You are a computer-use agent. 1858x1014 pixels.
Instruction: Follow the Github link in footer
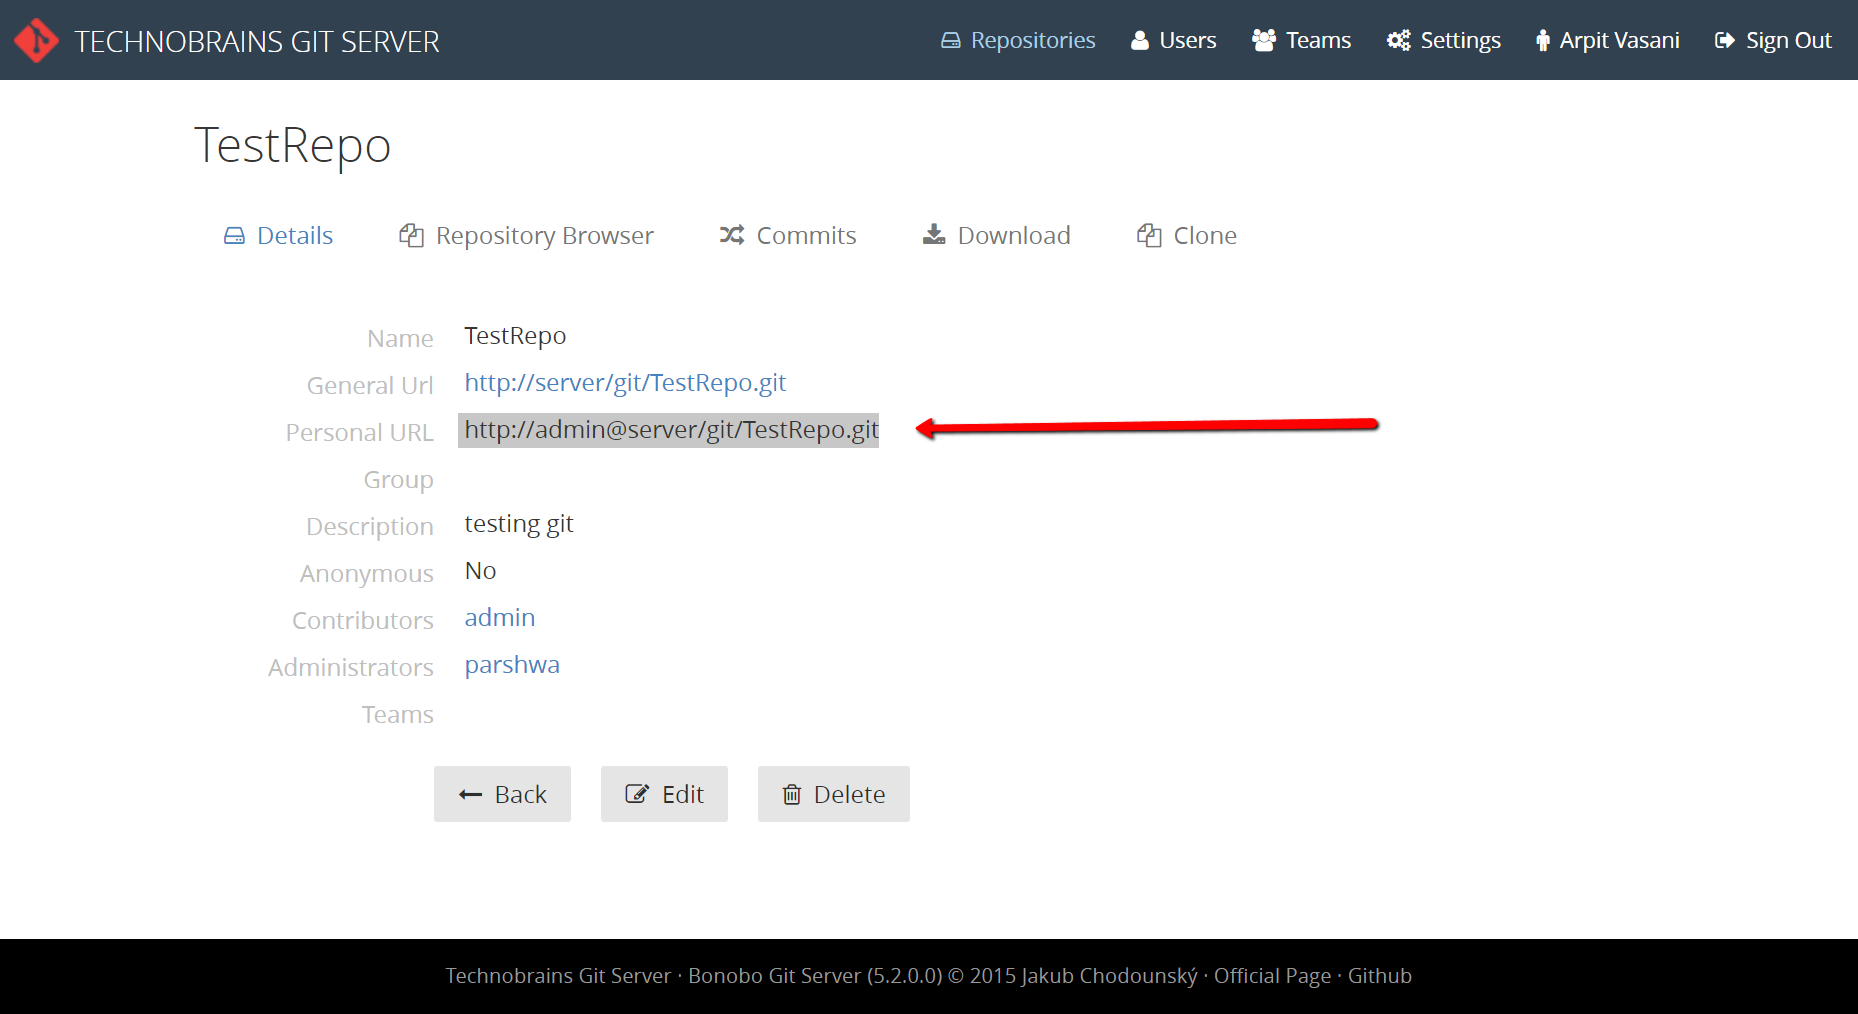[x=1379, y=976]
